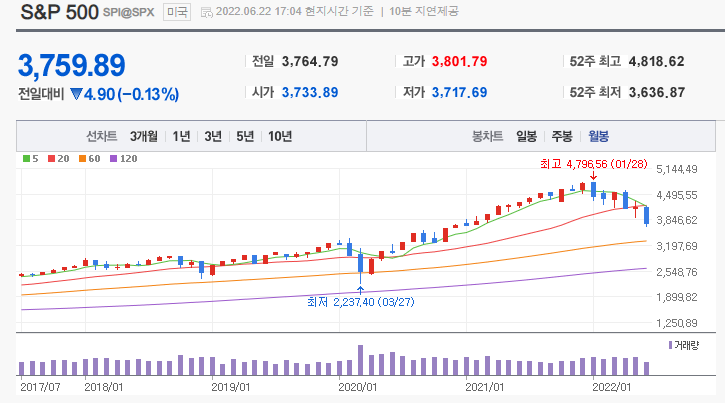Click the calendar icon beside the timestamp
The width and height of the screenshot is (725, 403).
pos(207,12)
